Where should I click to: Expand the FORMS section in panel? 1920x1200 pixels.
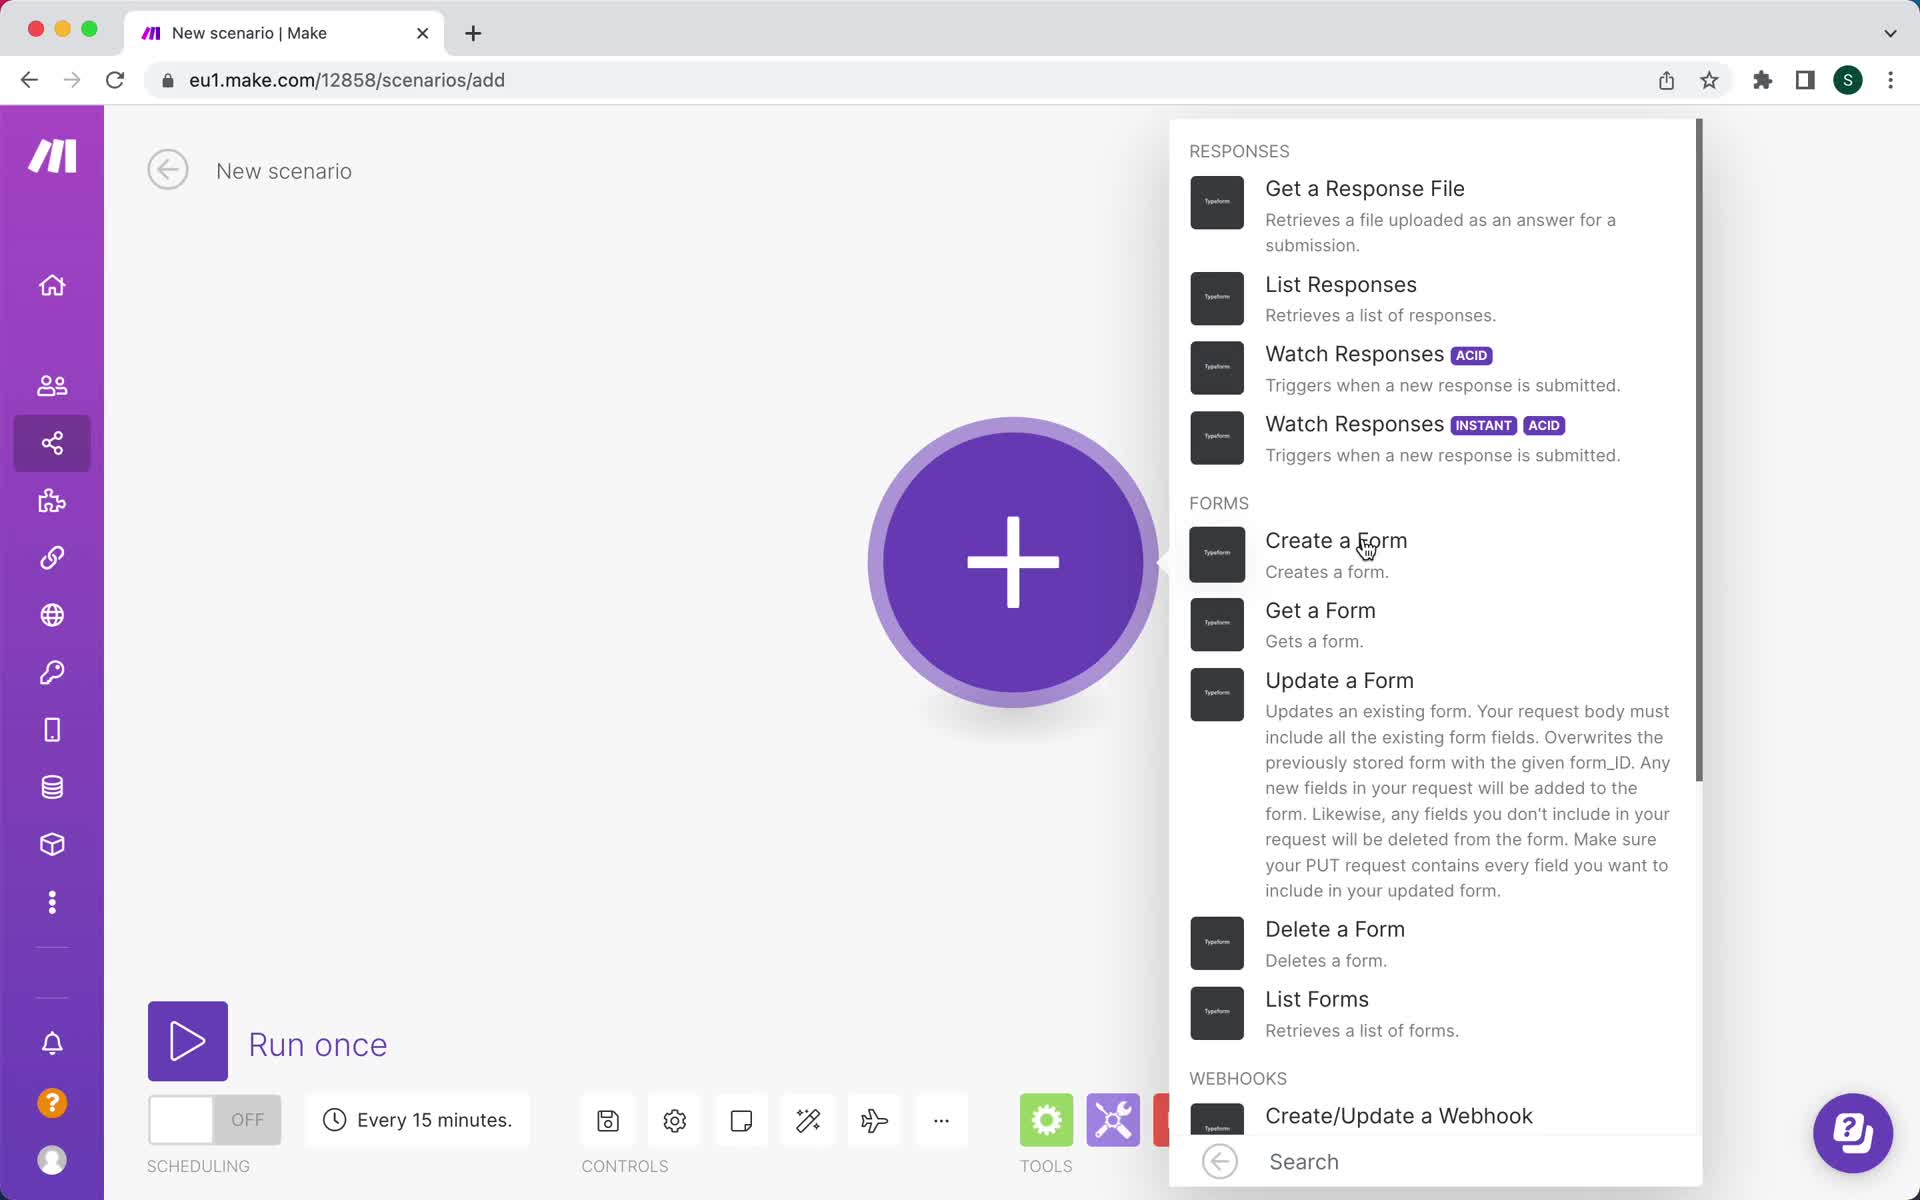[x=1219, y=502]
